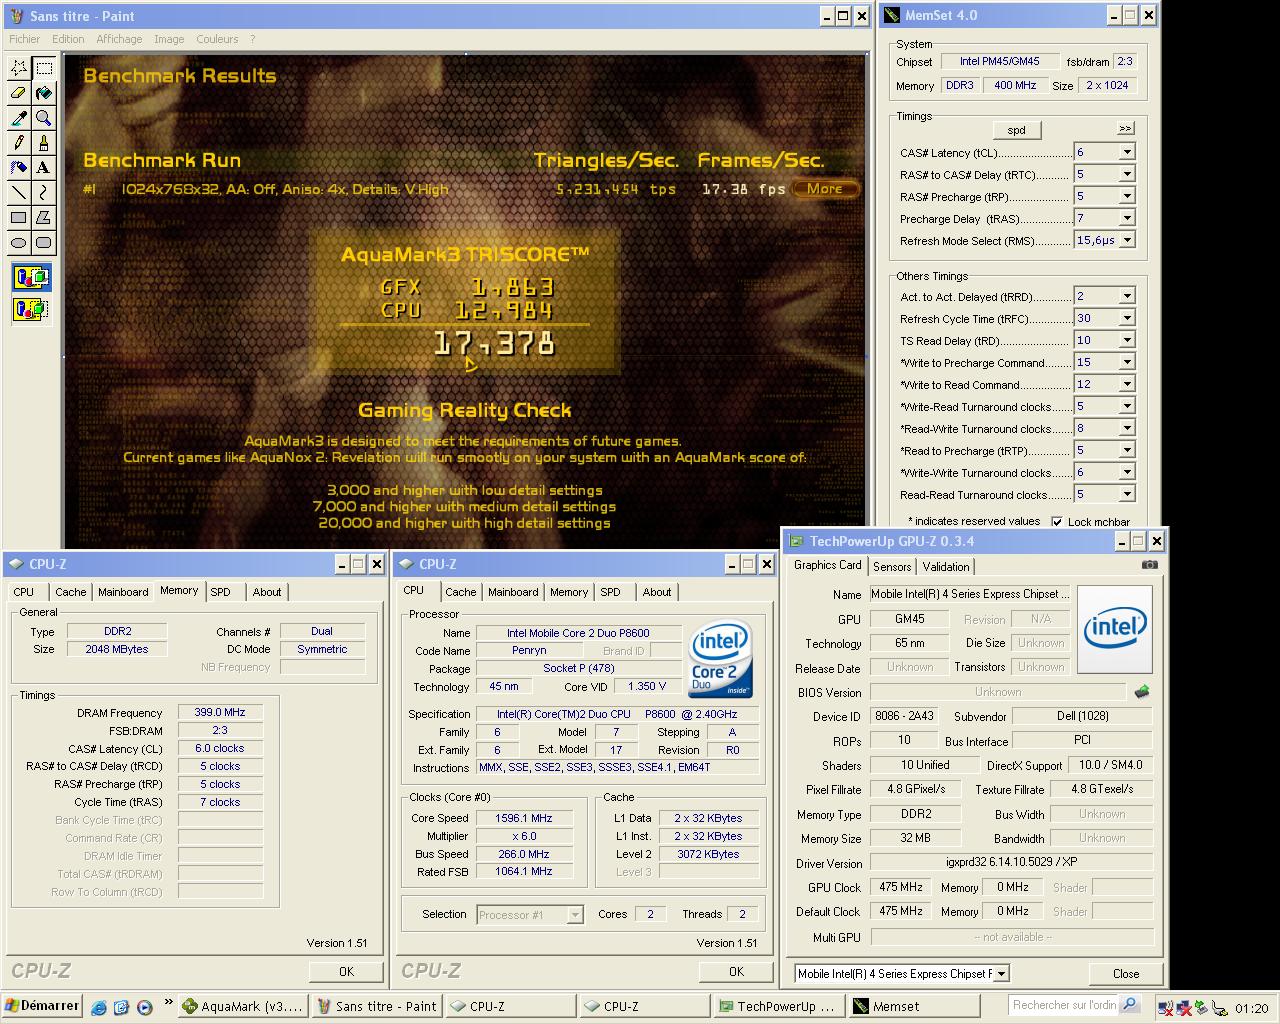This screenshot has height=1024, width=1280.
Task: Open the Edition menu in Paint
Action: tap(68, 39)
